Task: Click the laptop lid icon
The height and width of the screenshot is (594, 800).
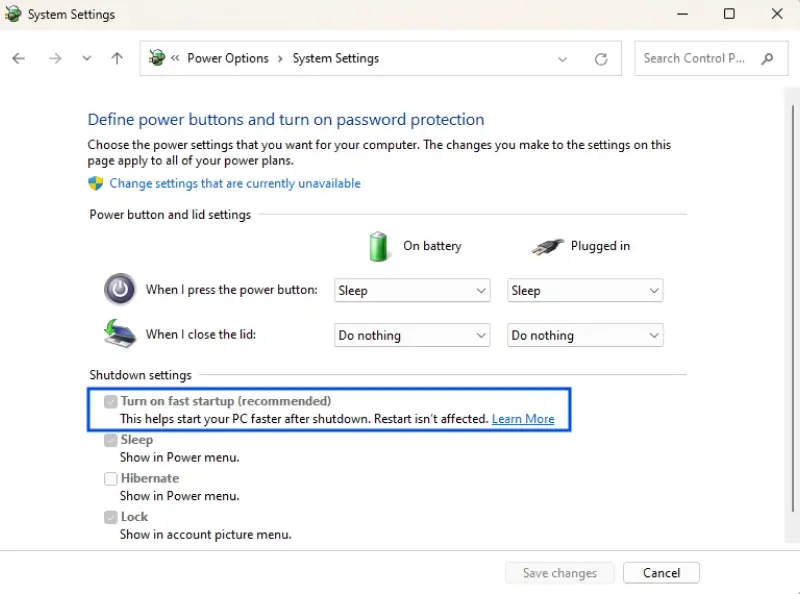Action: point(120,333)
